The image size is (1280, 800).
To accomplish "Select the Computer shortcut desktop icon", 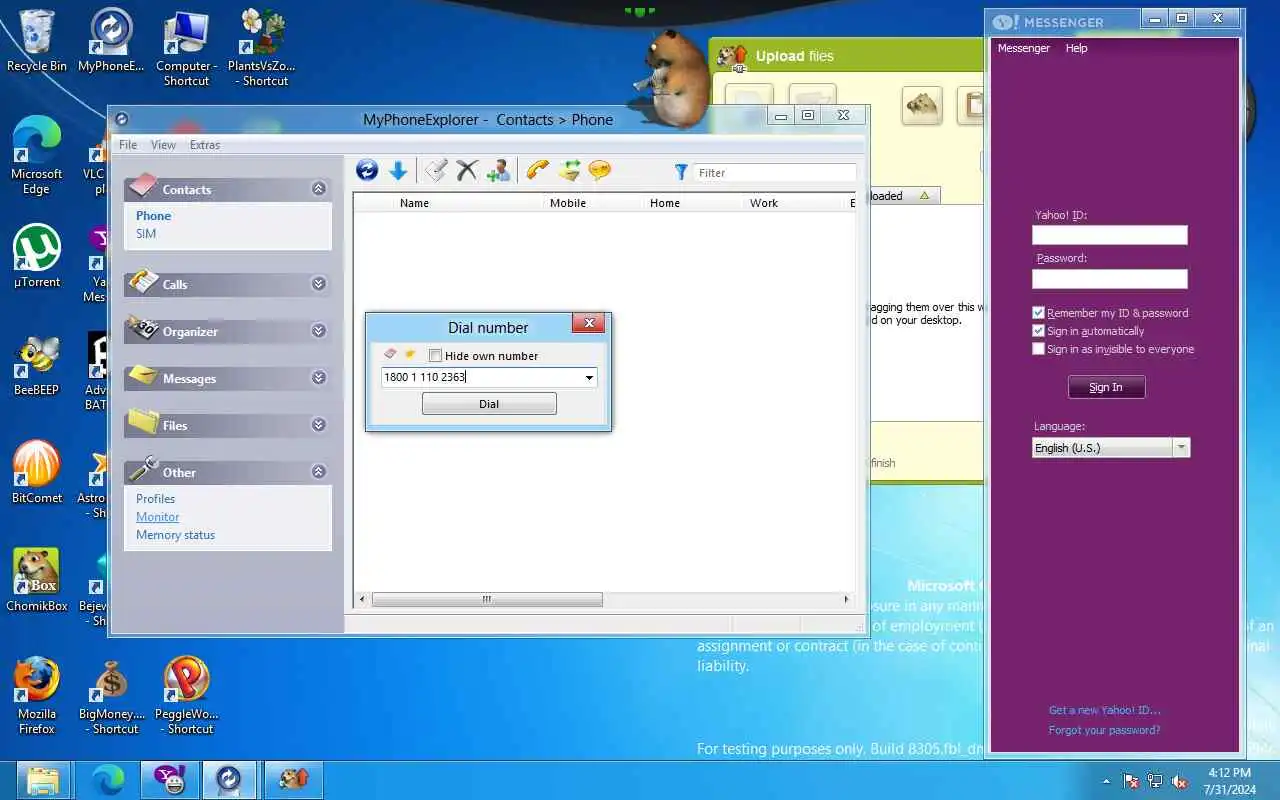I will point(187,48).
